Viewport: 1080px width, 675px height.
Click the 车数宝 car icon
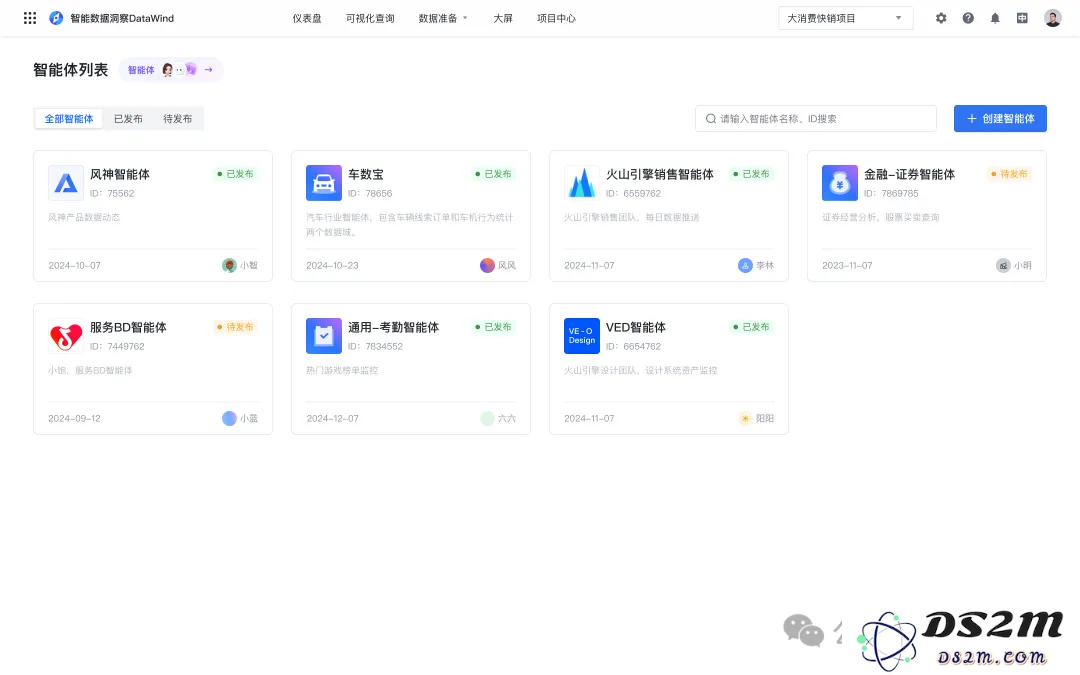(x=324, y=183)
